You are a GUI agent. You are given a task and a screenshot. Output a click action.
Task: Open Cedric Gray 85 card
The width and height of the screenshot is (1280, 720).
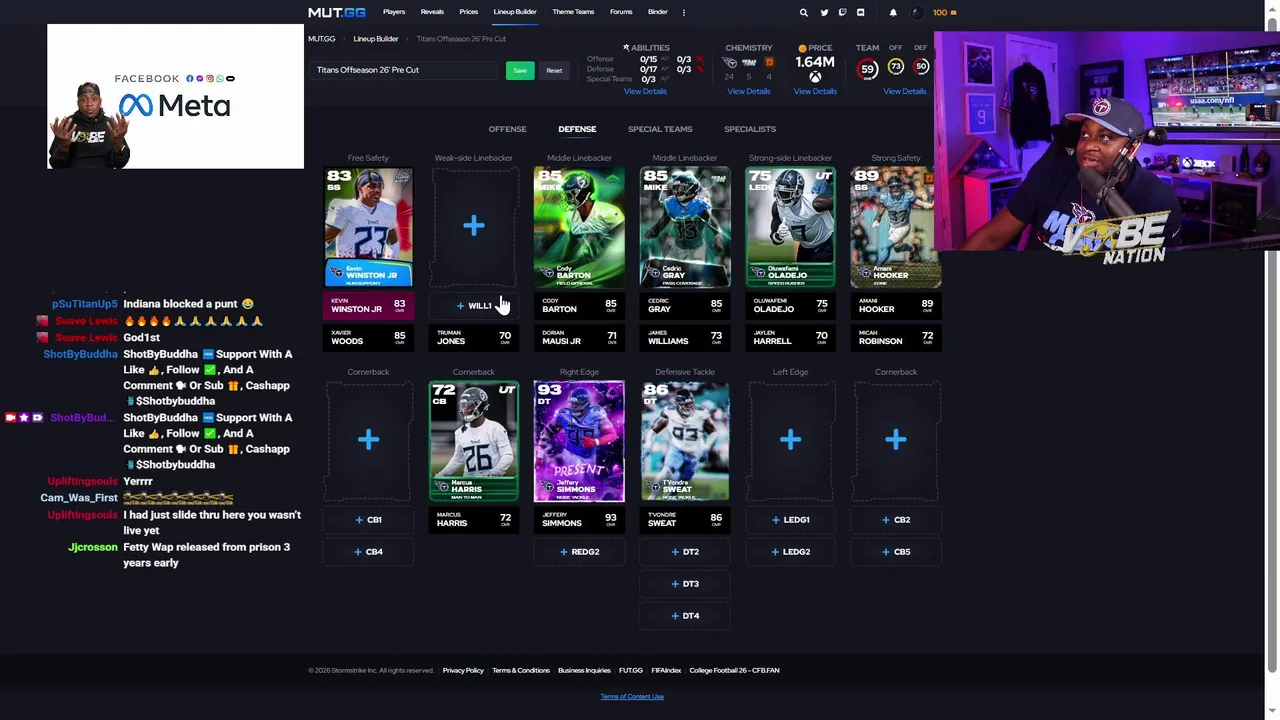click(x=685, y=227)
